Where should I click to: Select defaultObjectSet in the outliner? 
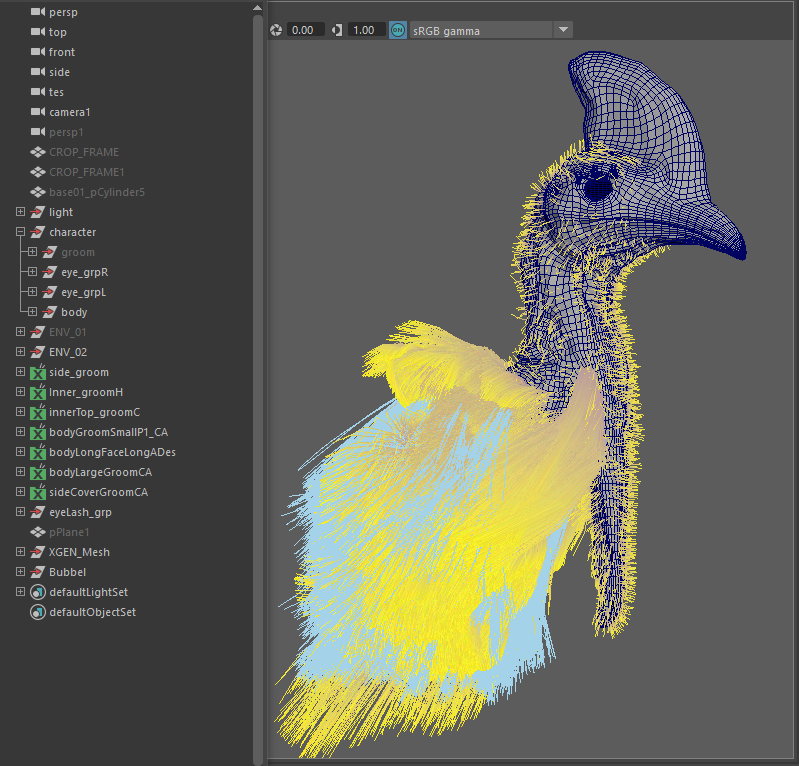click(x=92, y=612)
